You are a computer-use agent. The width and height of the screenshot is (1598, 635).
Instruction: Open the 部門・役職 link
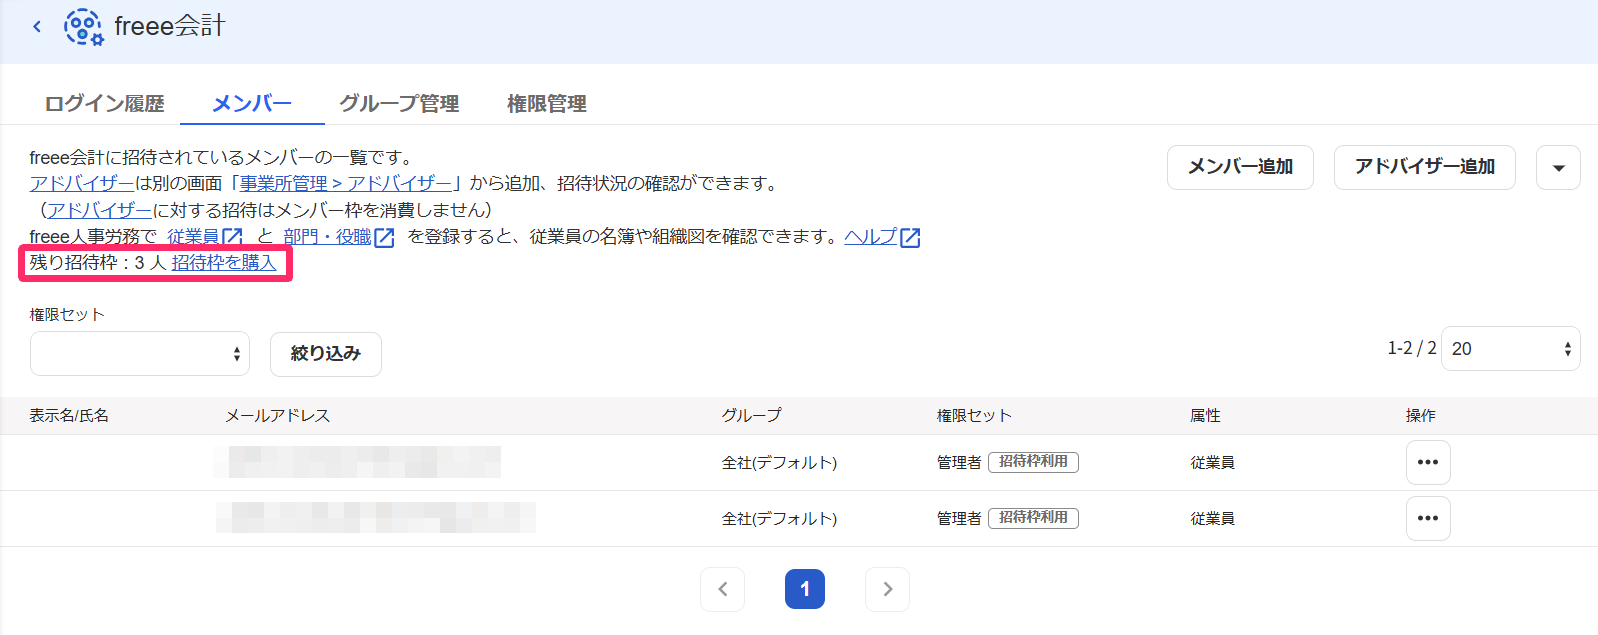tap(327, 237)
